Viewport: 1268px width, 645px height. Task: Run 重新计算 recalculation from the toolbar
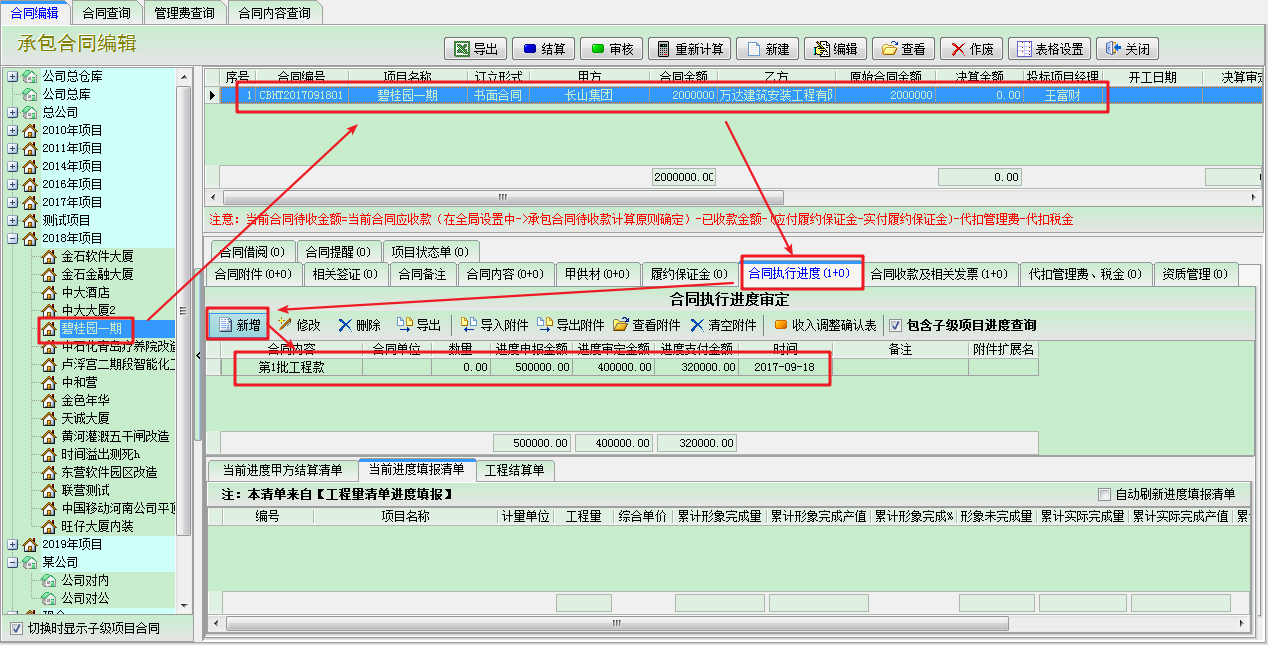(x=689, y=49)
